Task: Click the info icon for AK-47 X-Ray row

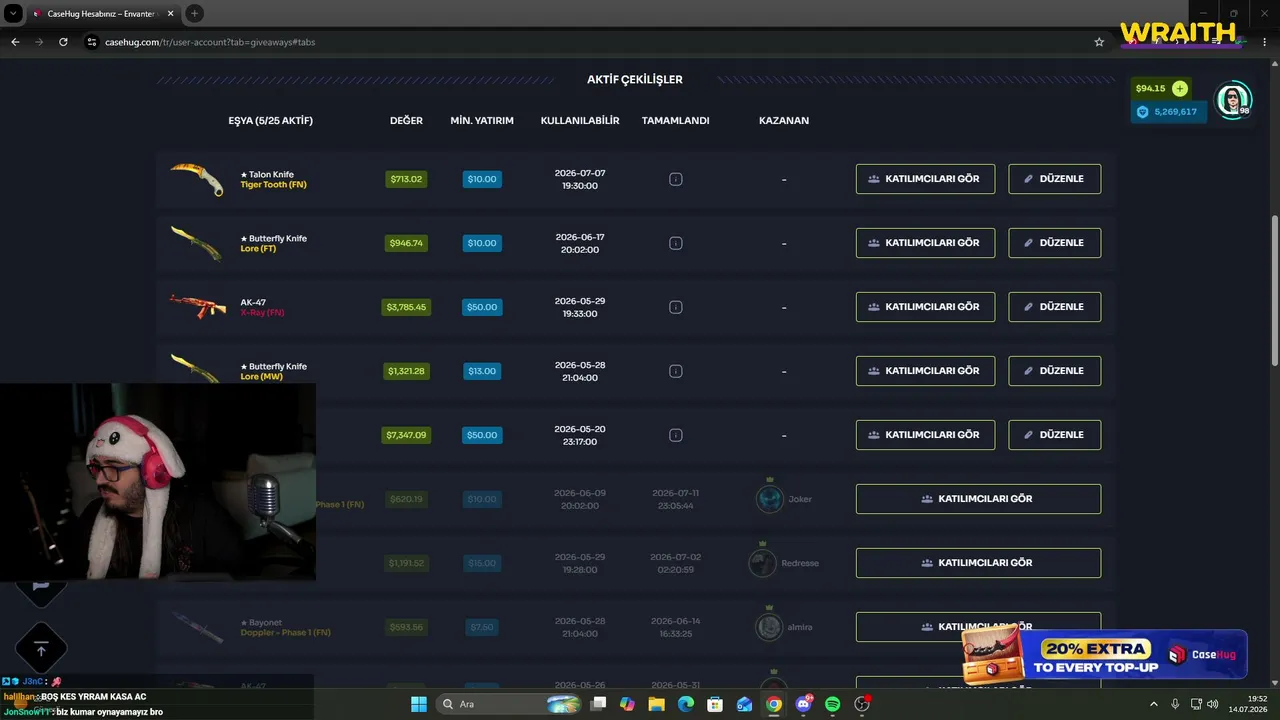Action: (676, 307)
